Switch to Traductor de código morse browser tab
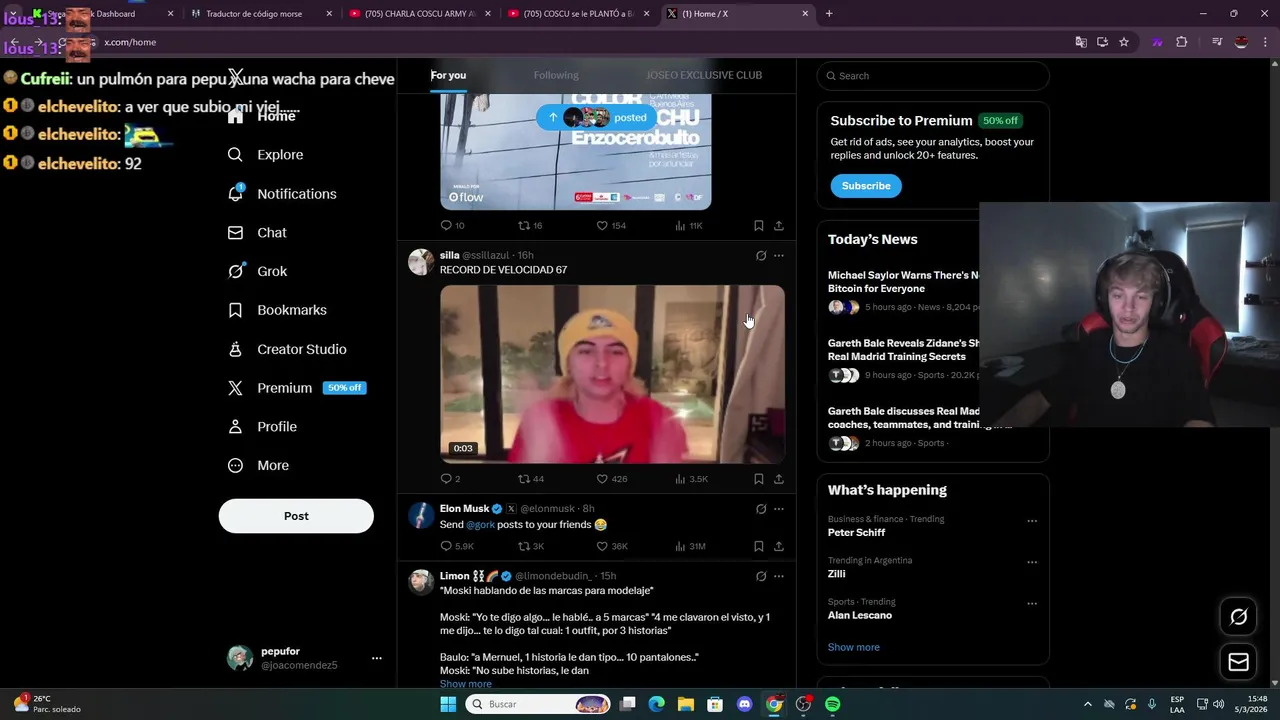The width and height of the screenshot is (1280, 720). (261, 14)
